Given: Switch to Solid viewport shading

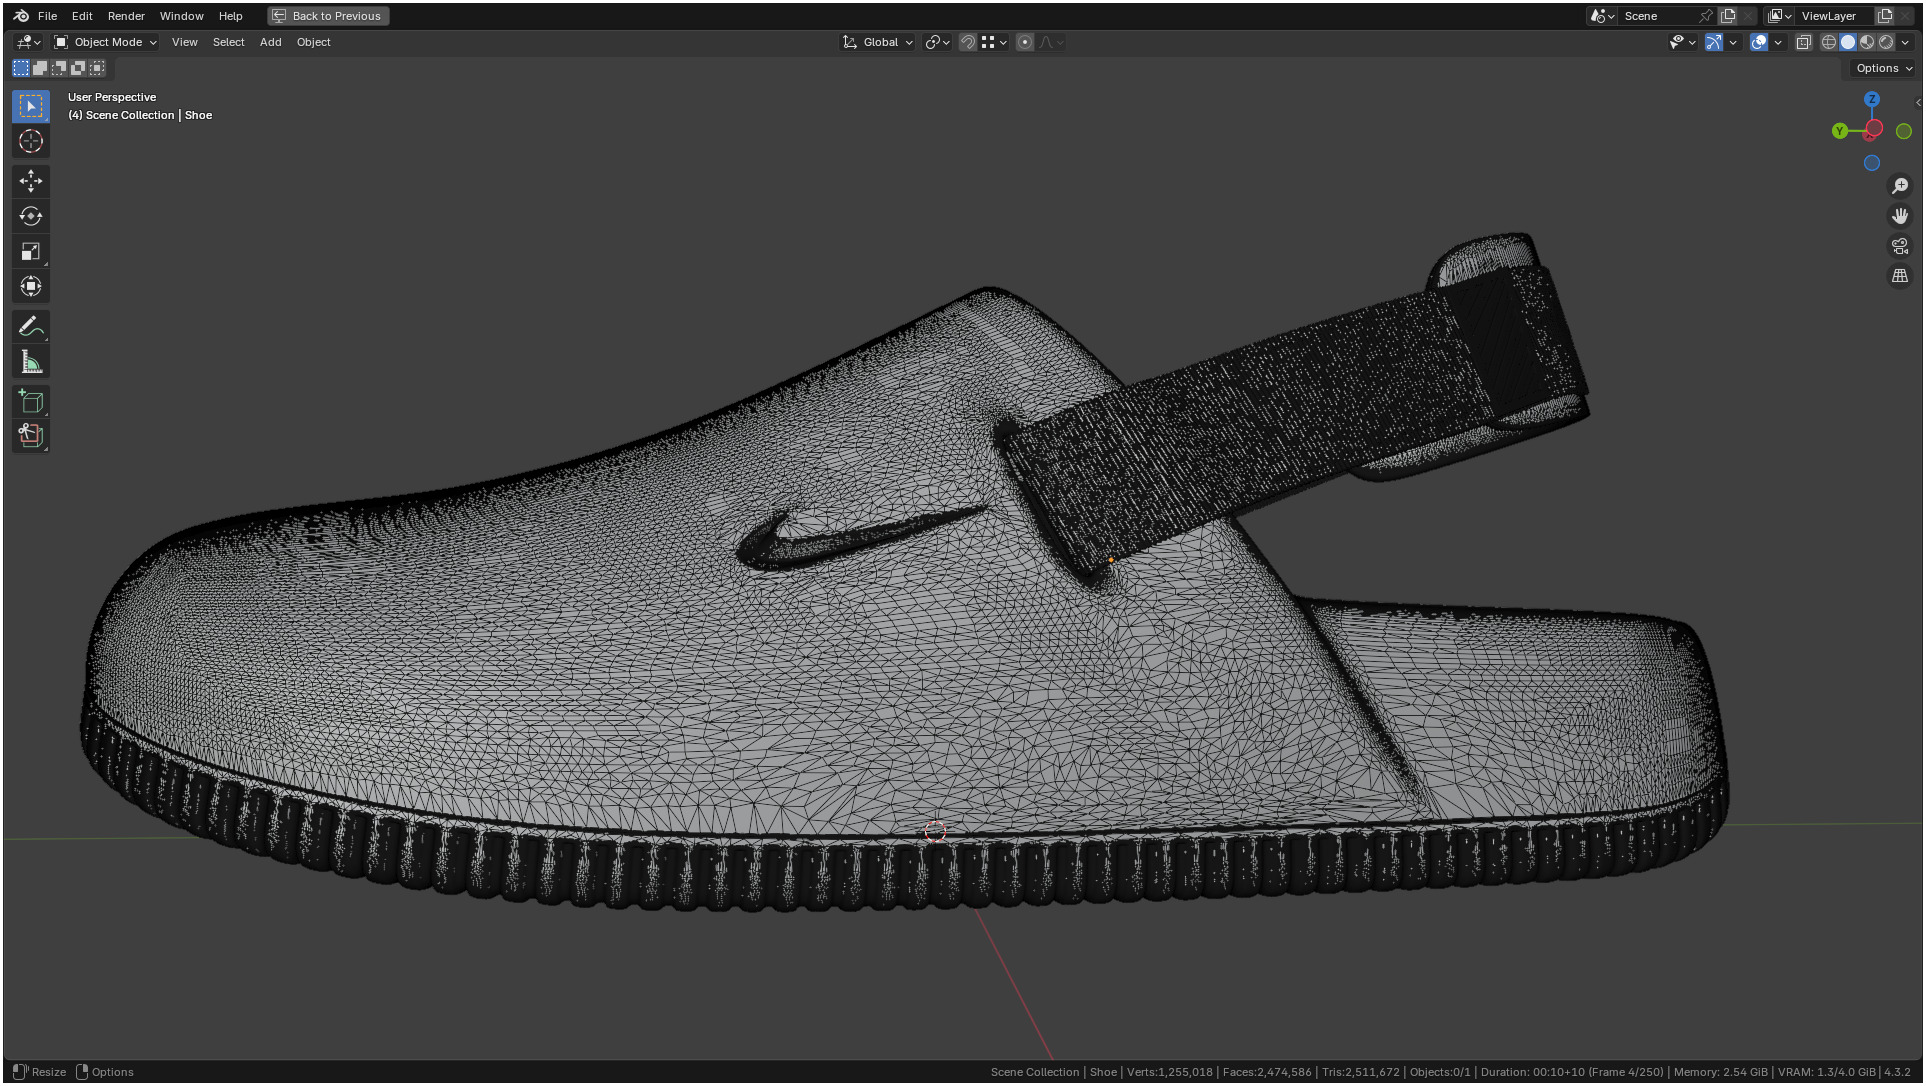Looking at the screenshot, I should coord(1848,42).
